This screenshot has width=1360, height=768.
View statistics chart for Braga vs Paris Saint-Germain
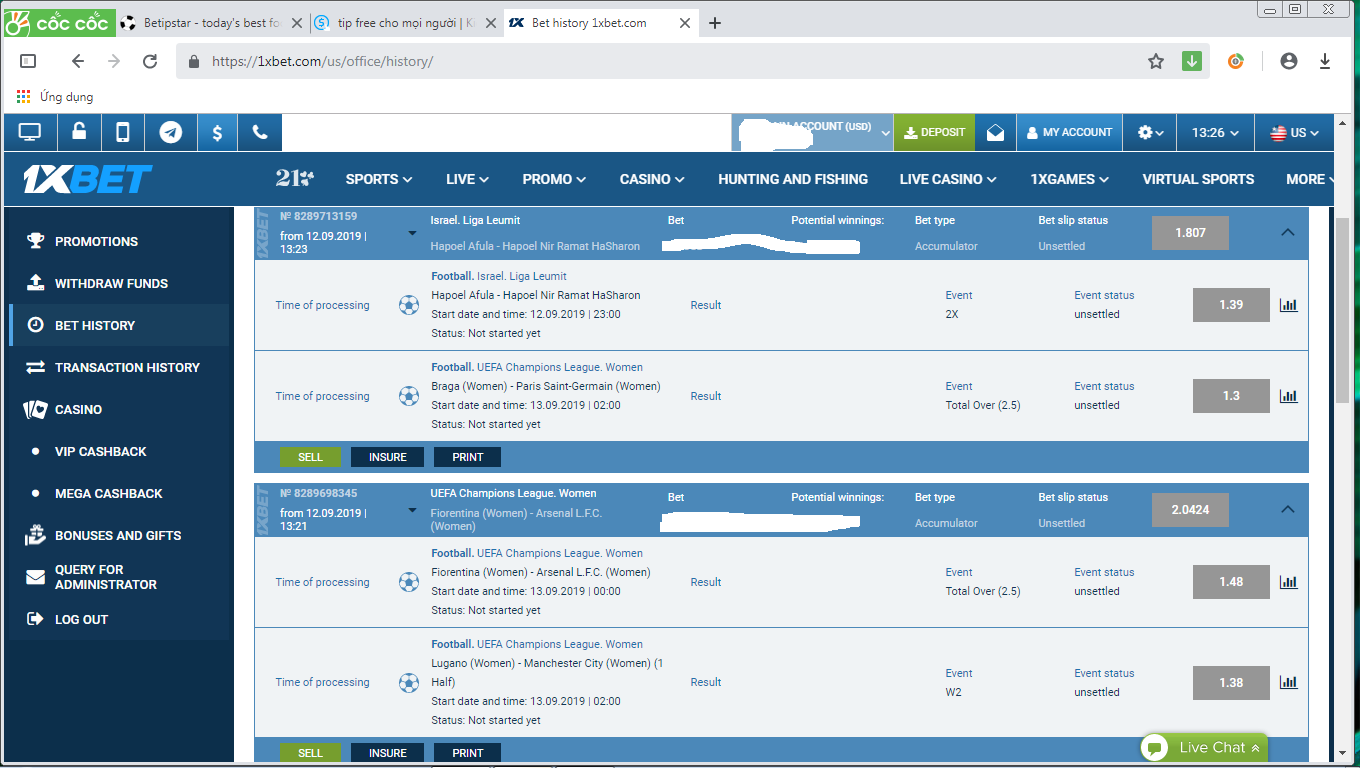pyautogui.click(x=1288, y=396)
